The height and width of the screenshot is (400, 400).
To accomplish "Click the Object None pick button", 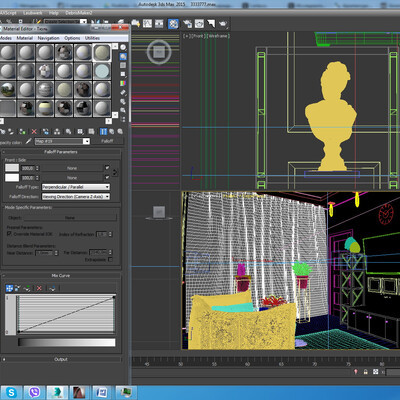I will click(x=70, y=218).
